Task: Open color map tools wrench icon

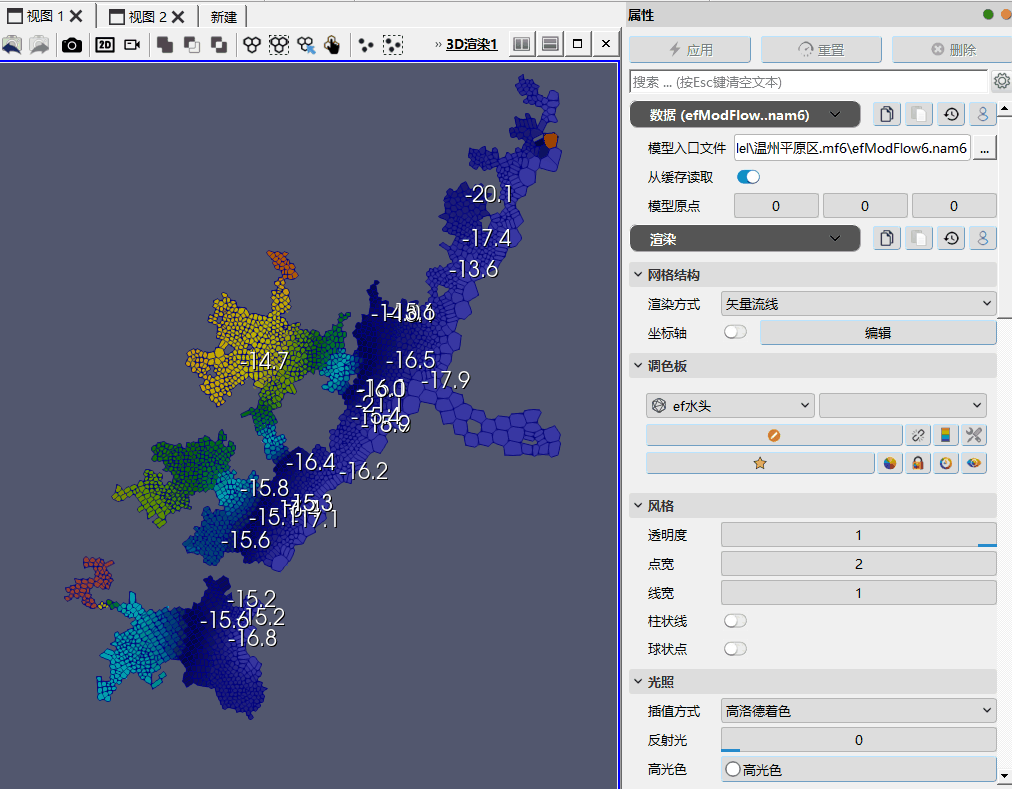Action: pos(974,436)
